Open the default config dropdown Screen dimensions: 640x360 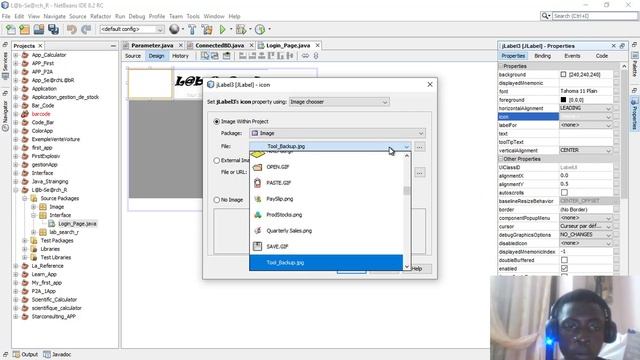point(131,29)
